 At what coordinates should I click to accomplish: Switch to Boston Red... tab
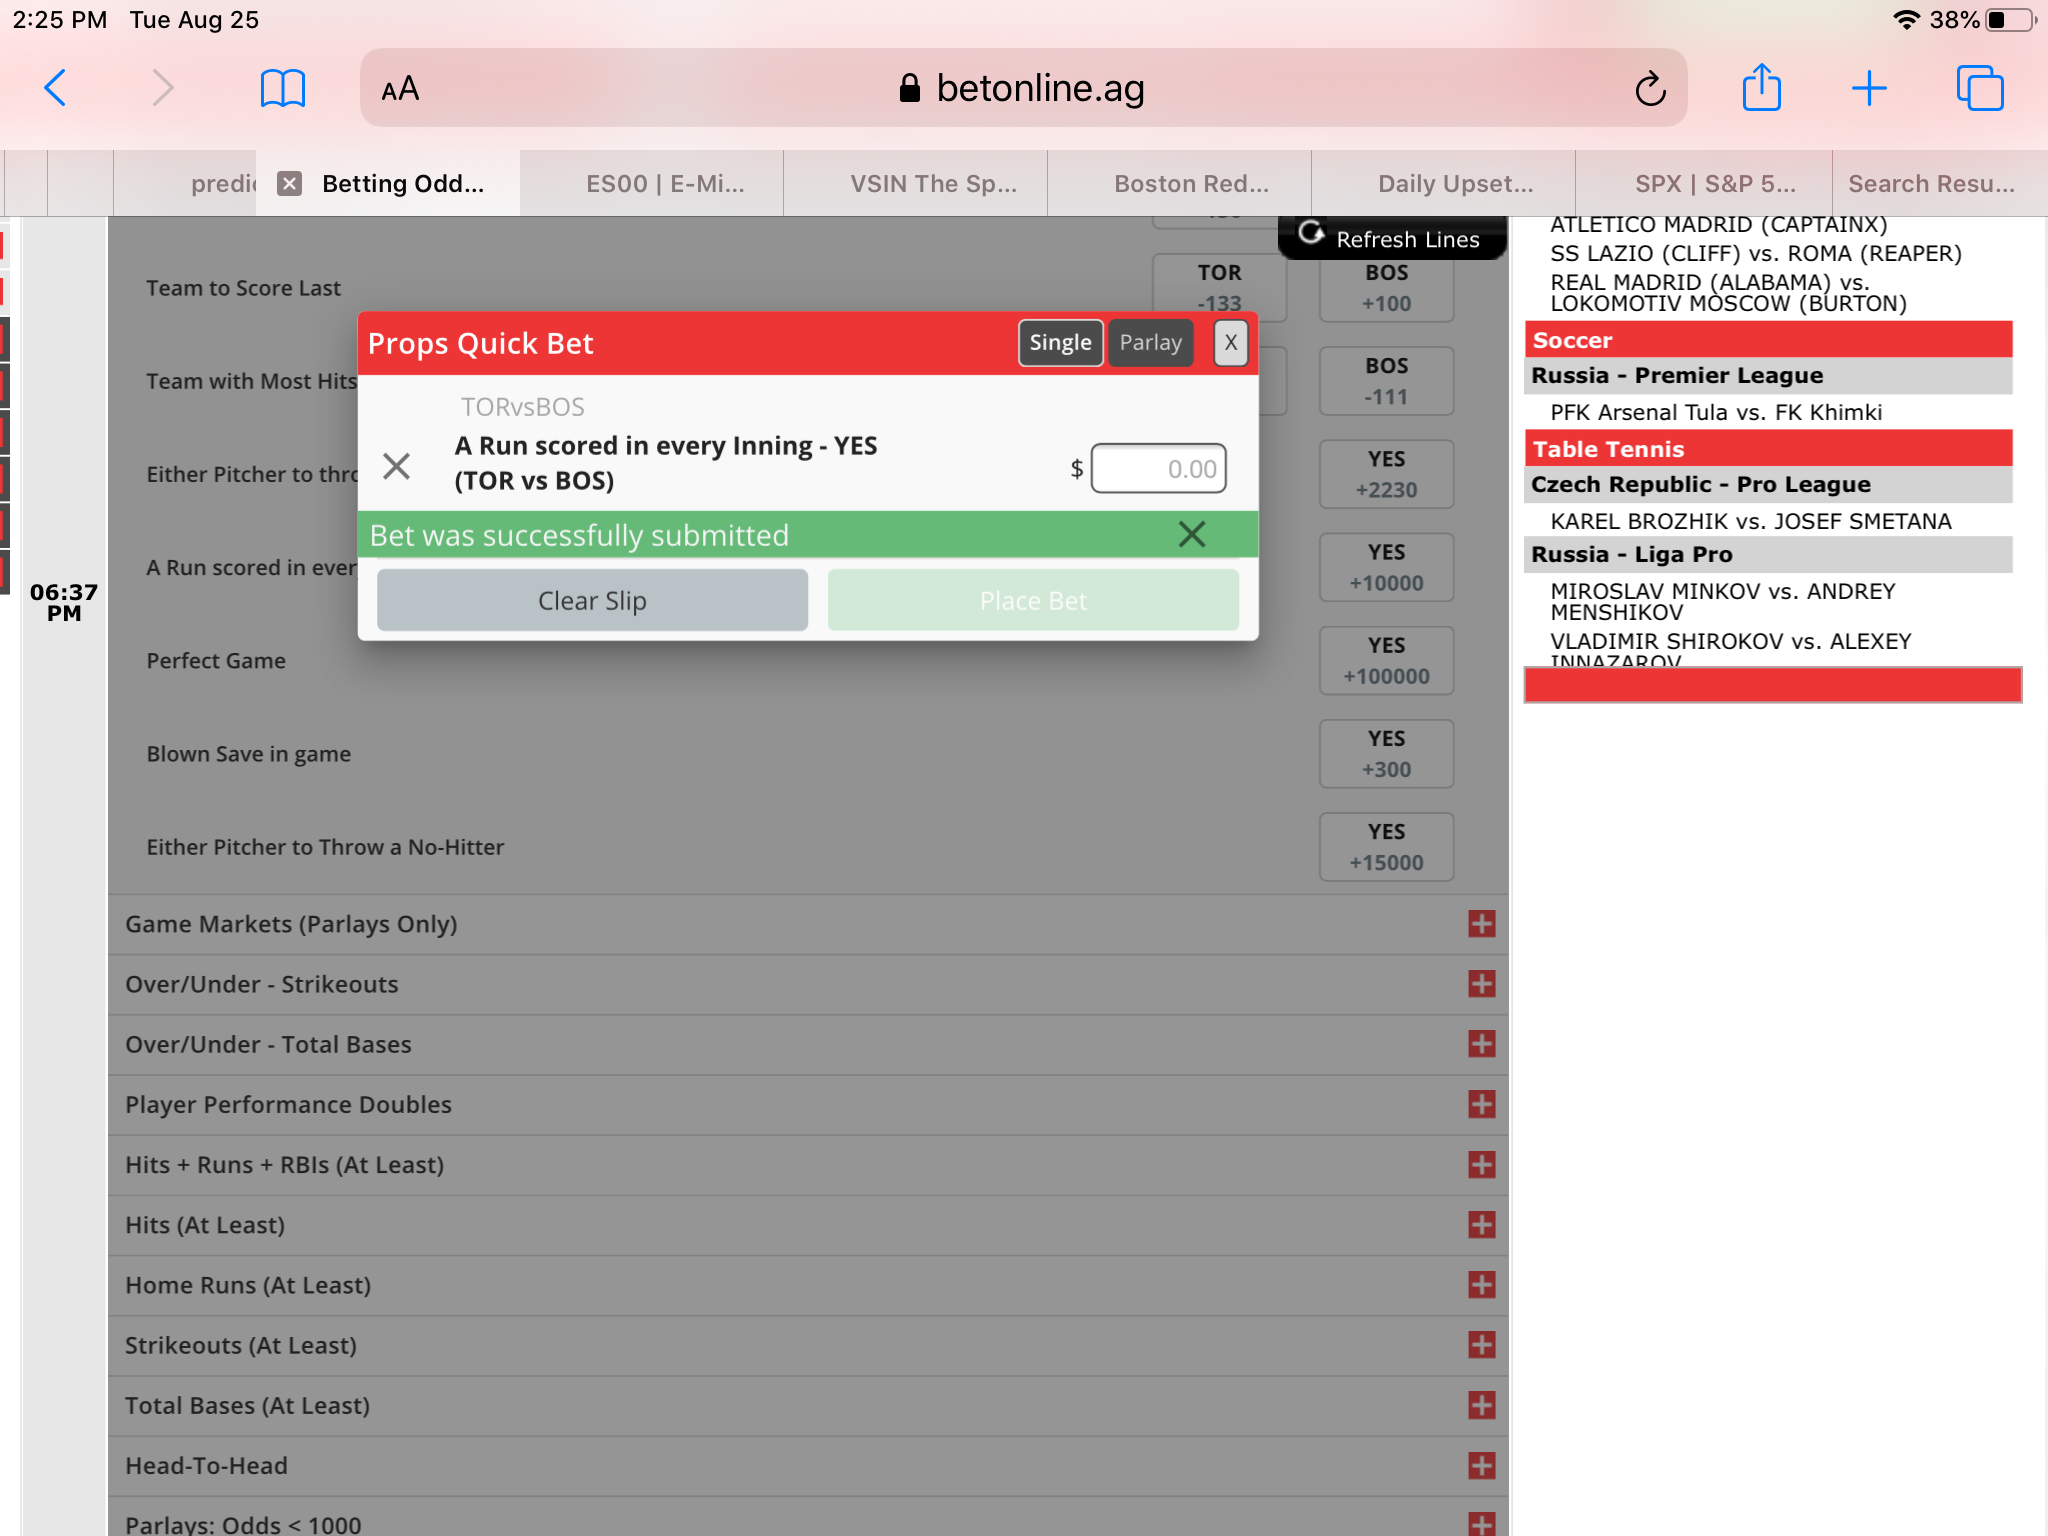click(1180, 183)
